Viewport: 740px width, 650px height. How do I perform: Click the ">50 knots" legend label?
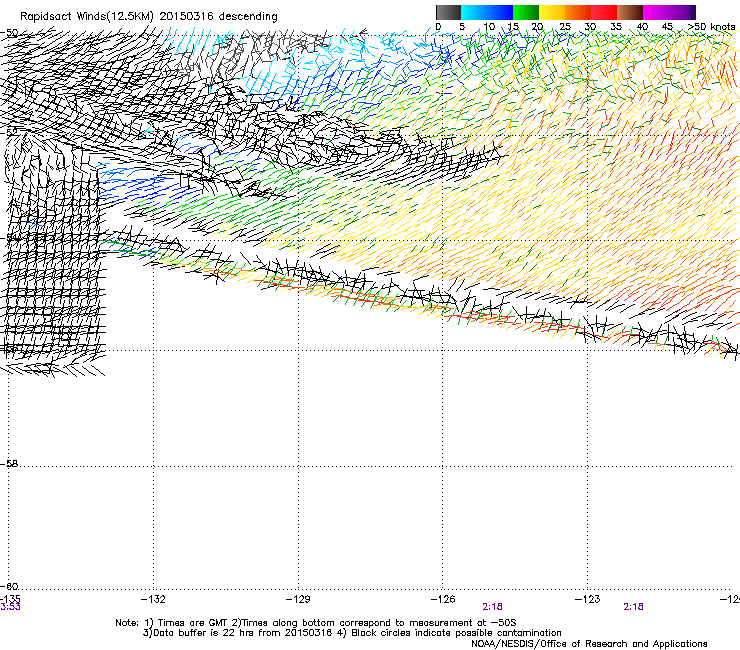coord(711,27)
